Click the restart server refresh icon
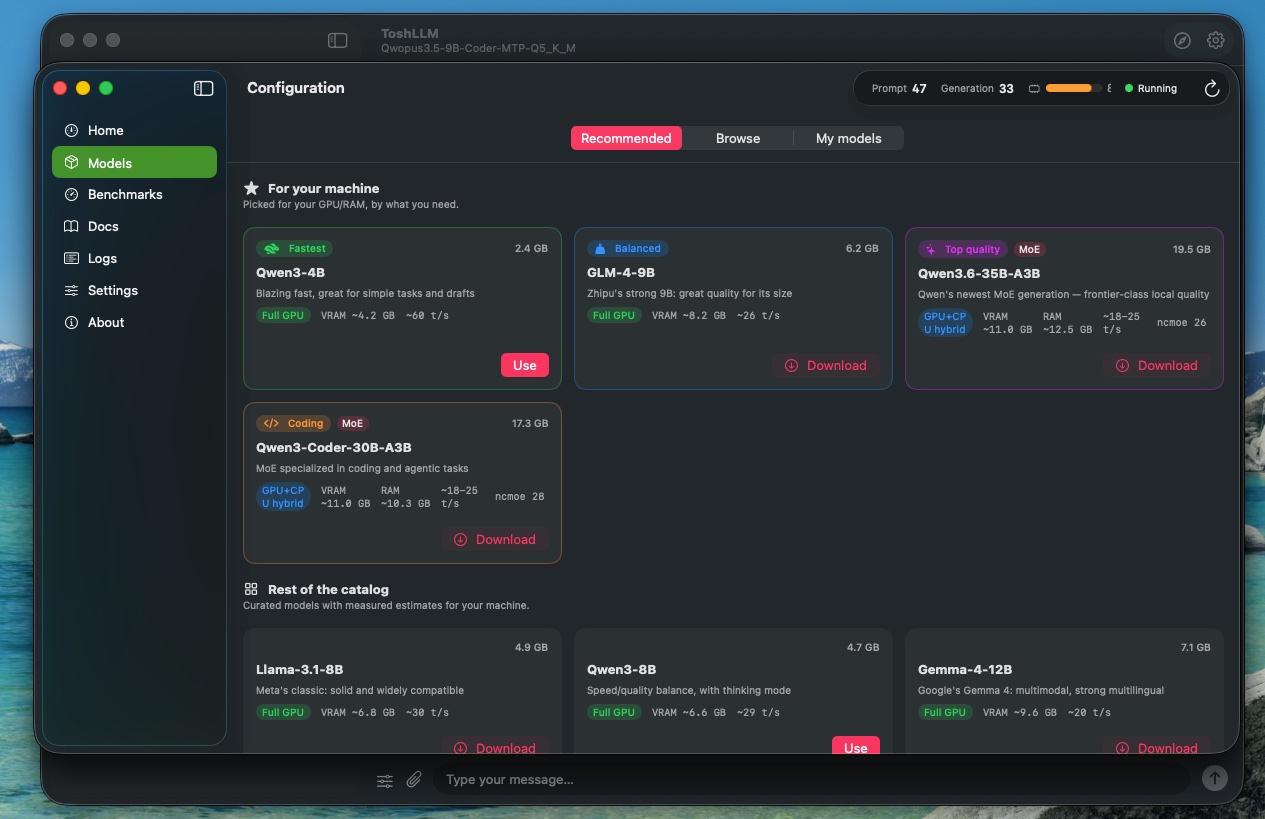Image resolution: width=1265 pixels, height=819 pixels. point(1212,88)
